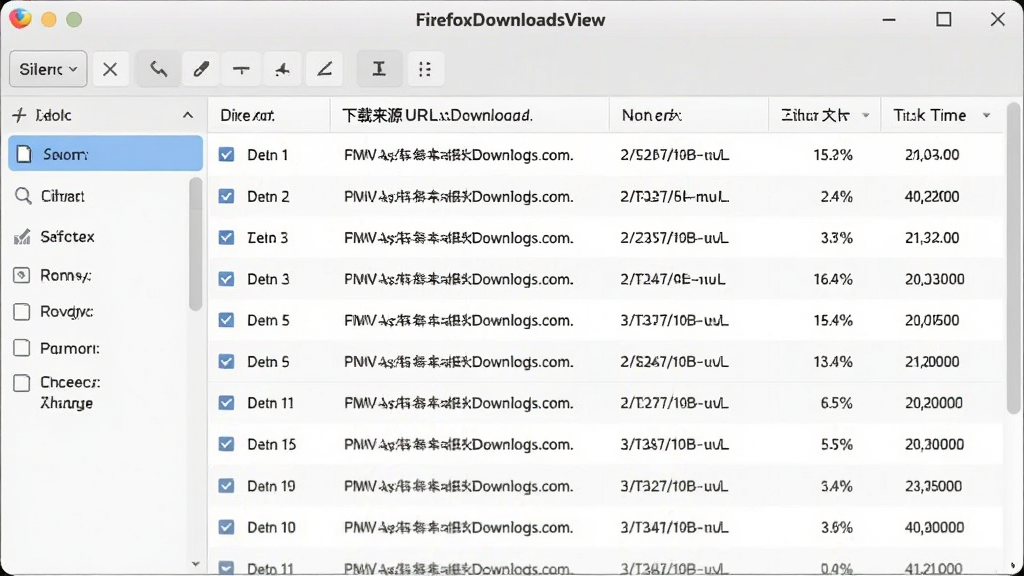Click the 21,03.00 time value
The height and width of the screenshot is (576, 1024).
click(932, 155)
